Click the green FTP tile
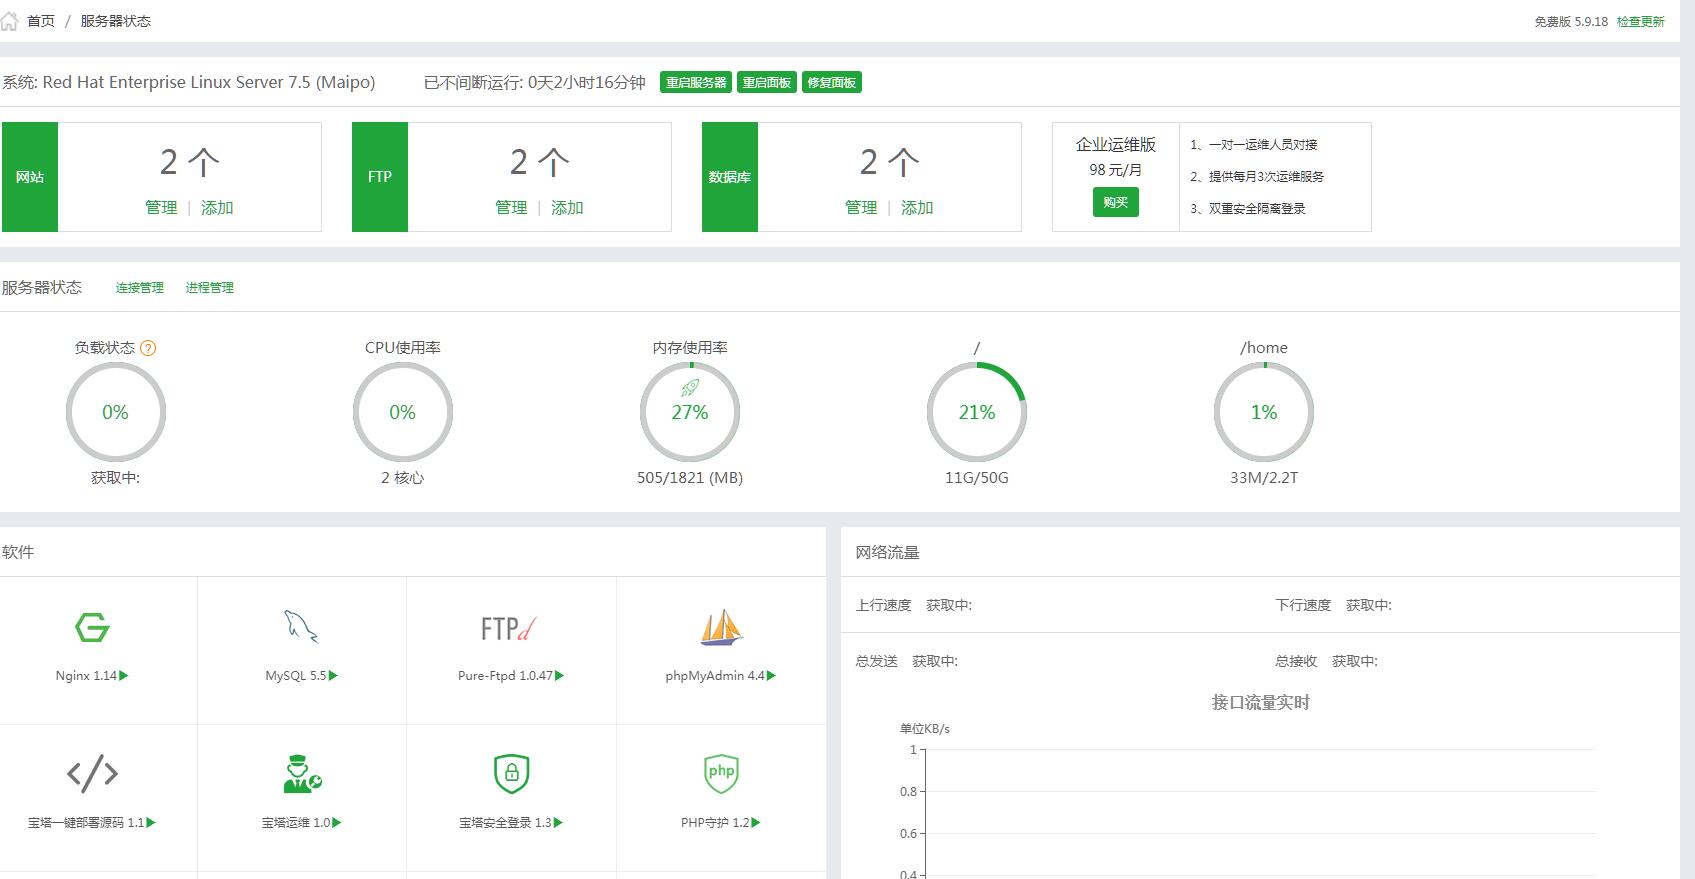The height and width of the screenshot is (879, 1695). pos(380,177)
